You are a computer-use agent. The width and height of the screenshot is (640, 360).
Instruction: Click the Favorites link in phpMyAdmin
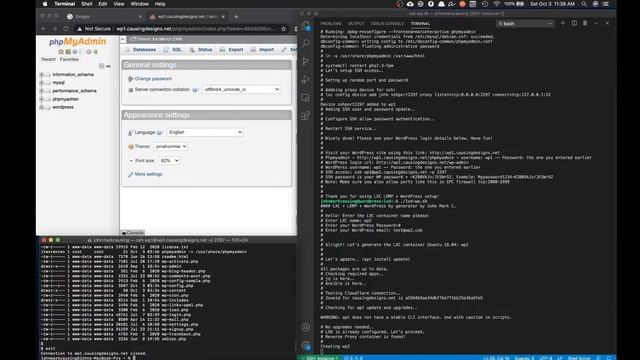(69, 60)
